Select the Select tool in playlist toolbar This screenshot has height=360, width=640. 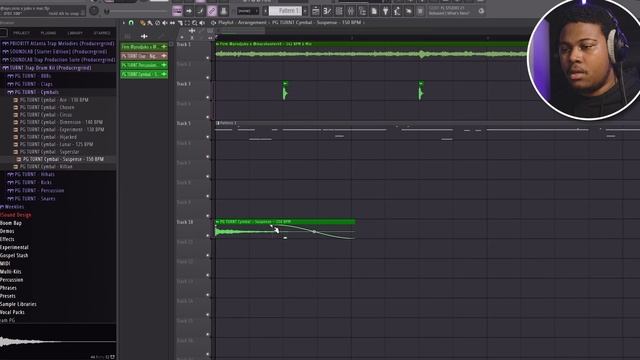(187, 23)
